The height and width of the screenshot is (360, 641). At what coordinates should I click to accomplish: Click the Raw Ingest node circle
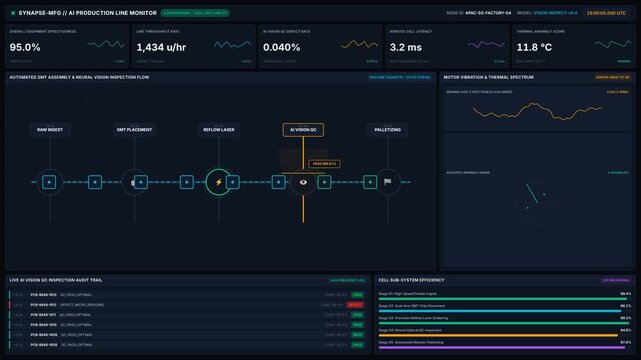50,182
